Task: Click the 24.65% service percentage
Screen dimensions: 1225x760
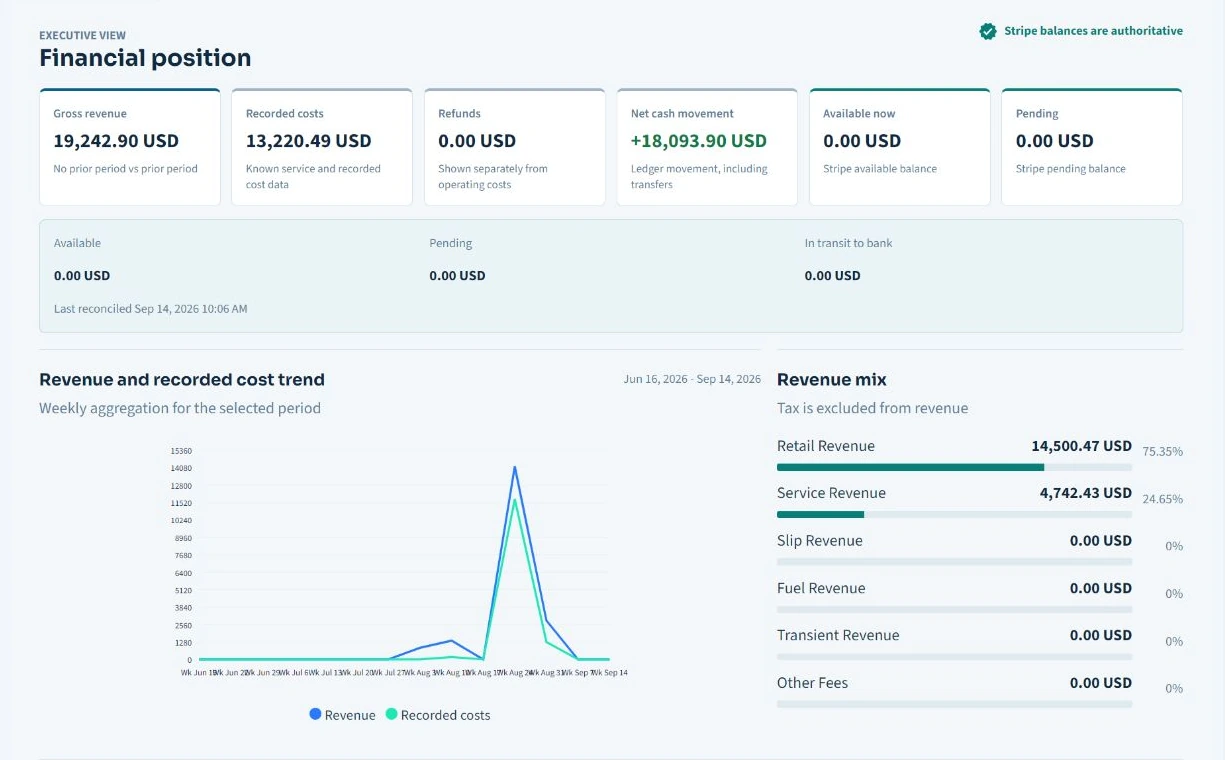Action: click(x=1163, y=499)
